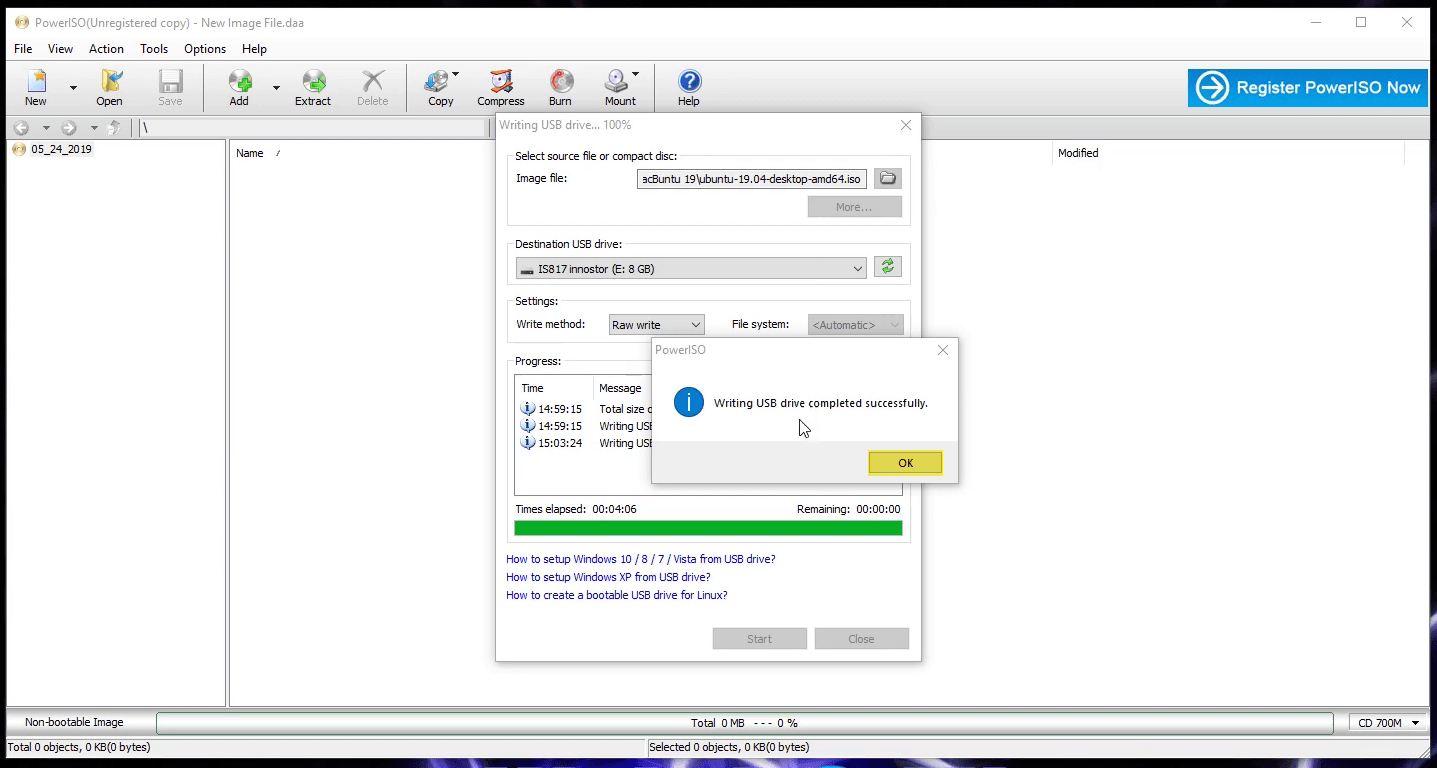Open the Action menu

pos(106,49)
